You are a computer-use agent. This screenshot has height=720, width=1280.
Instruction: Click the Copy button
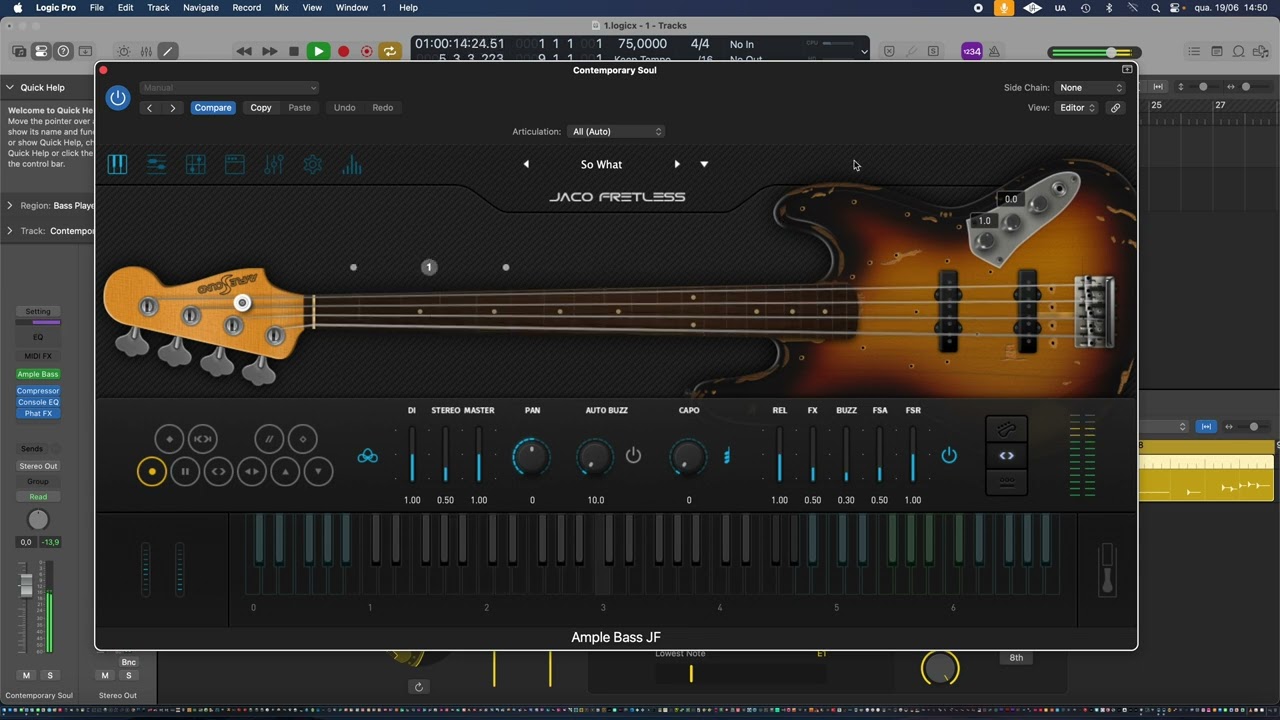pos(261,108)
